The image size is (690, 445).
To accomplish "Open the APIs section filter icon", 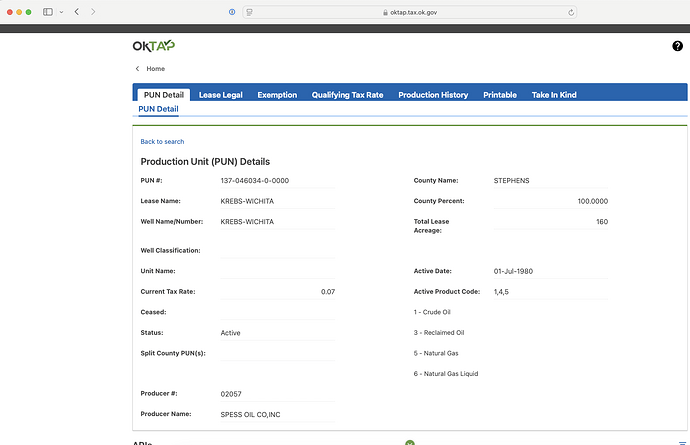I will 682,442.
